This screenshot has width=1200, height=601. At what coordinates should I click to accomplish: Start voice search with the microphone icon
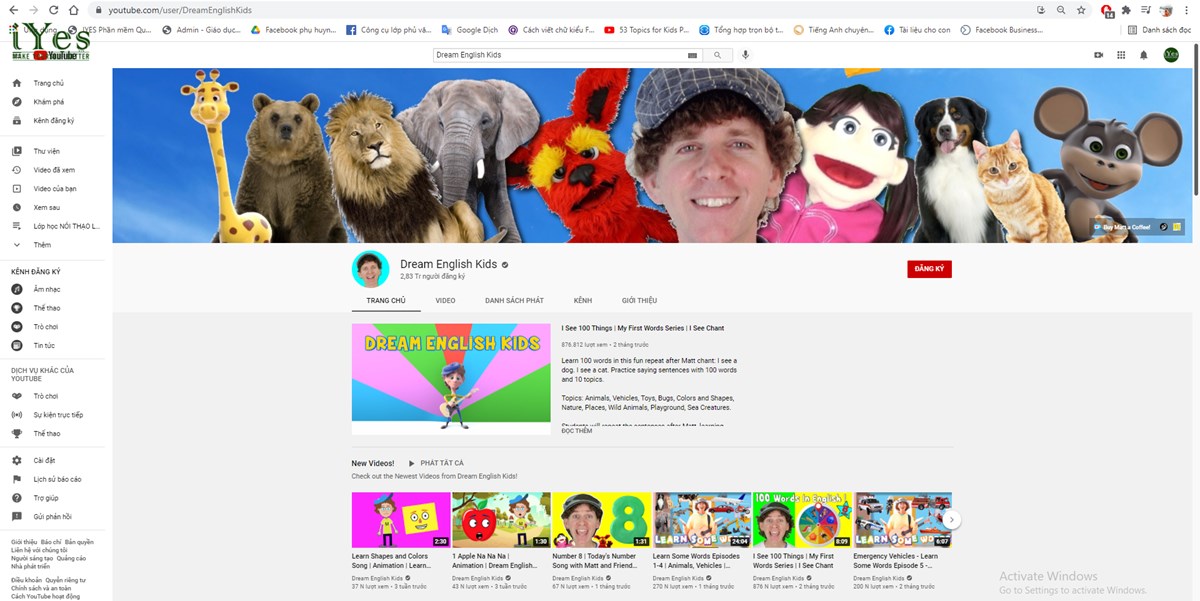(x=745, y=55)
